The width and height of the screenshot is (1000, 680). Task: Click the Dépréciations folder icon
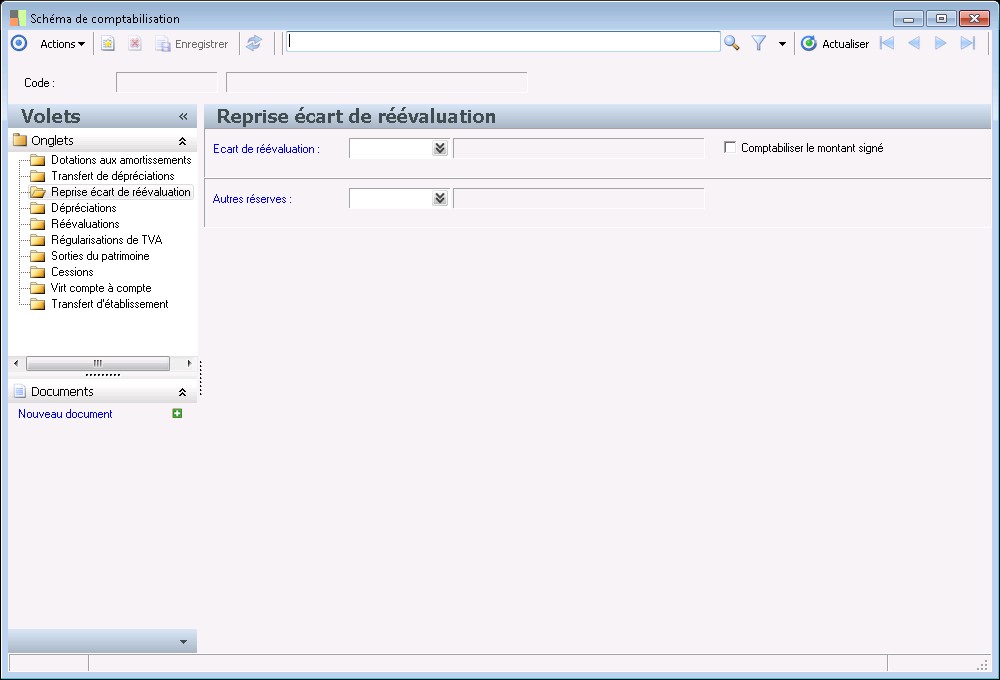[38, 208]
